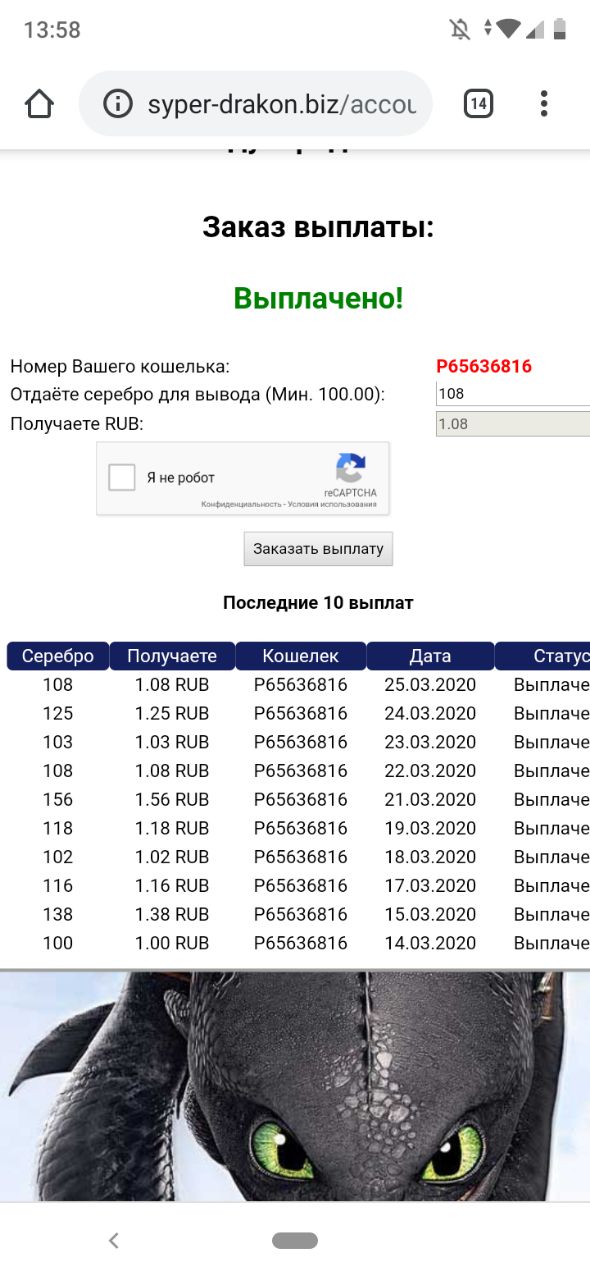Click the silver value 125 in the table
The width and height of the screenshot is (590, 1280).
pos(58,713)
